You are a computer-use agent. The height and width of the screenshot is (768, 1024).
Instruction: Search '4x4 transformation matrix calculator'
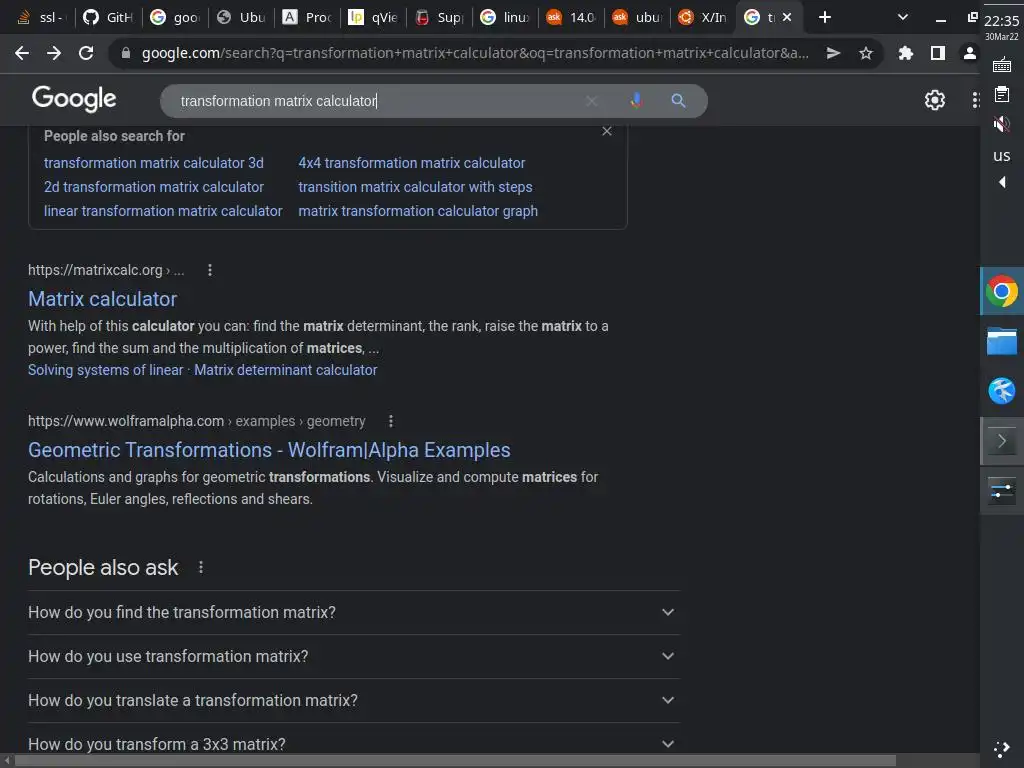tap(411, 163)
